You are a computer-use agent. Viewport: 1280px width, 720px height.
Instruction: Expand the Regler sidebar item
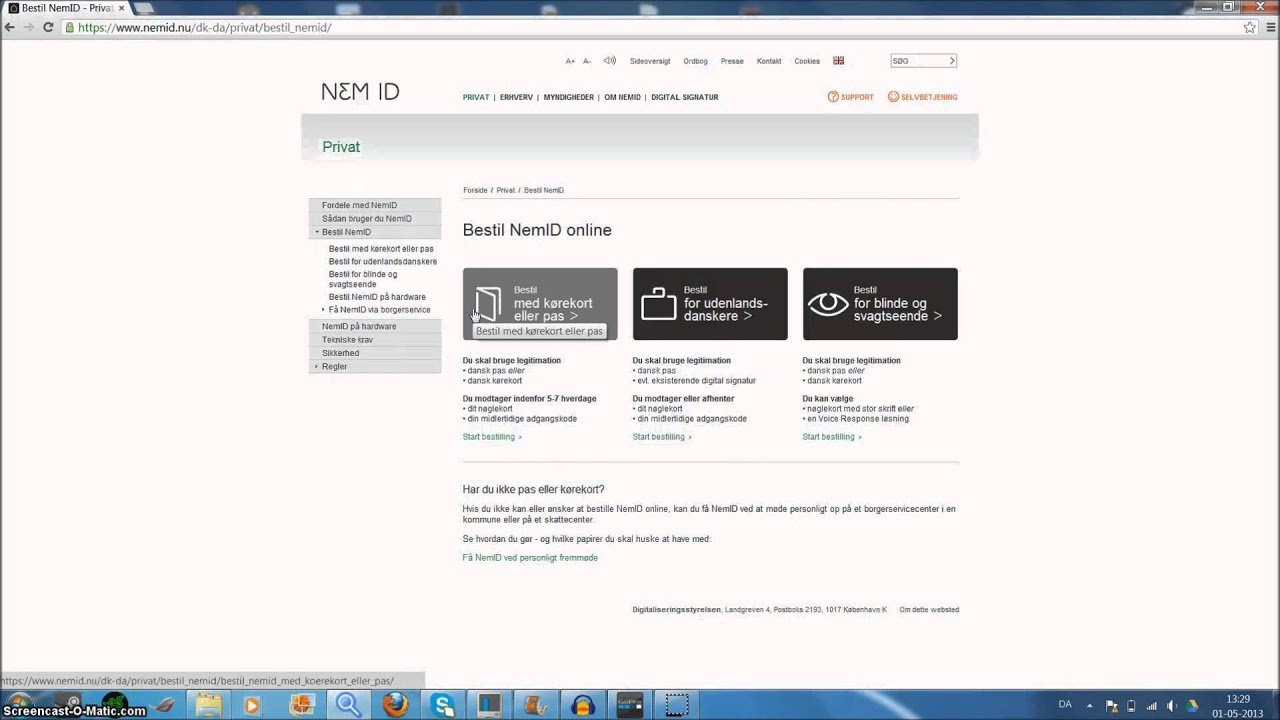(x=317, y=367)
